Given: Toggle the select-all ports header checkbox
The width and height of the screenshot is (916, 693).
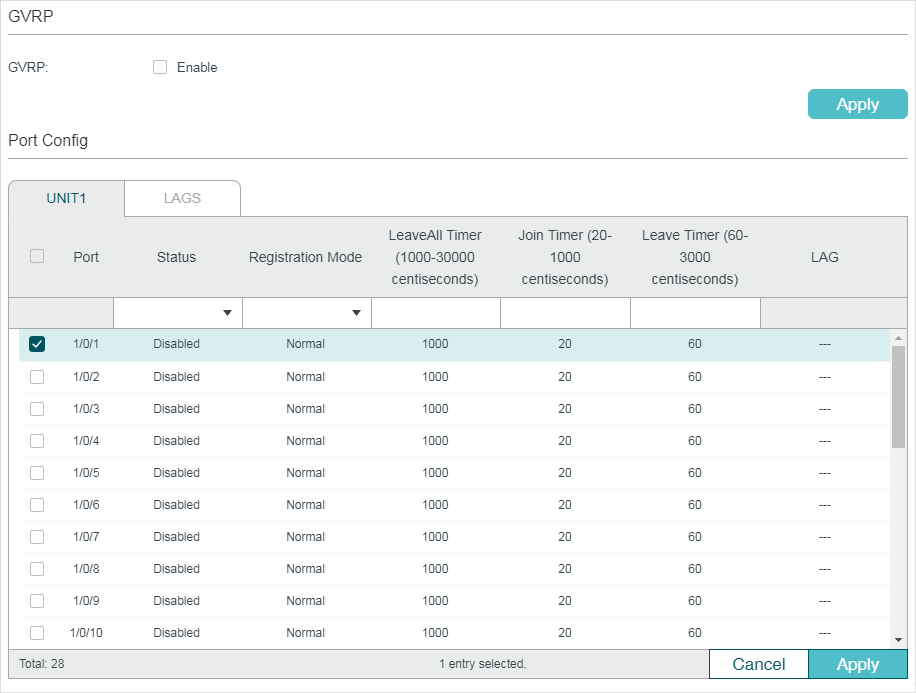Looking at the screenshot, I should click(x=37, y=257).
